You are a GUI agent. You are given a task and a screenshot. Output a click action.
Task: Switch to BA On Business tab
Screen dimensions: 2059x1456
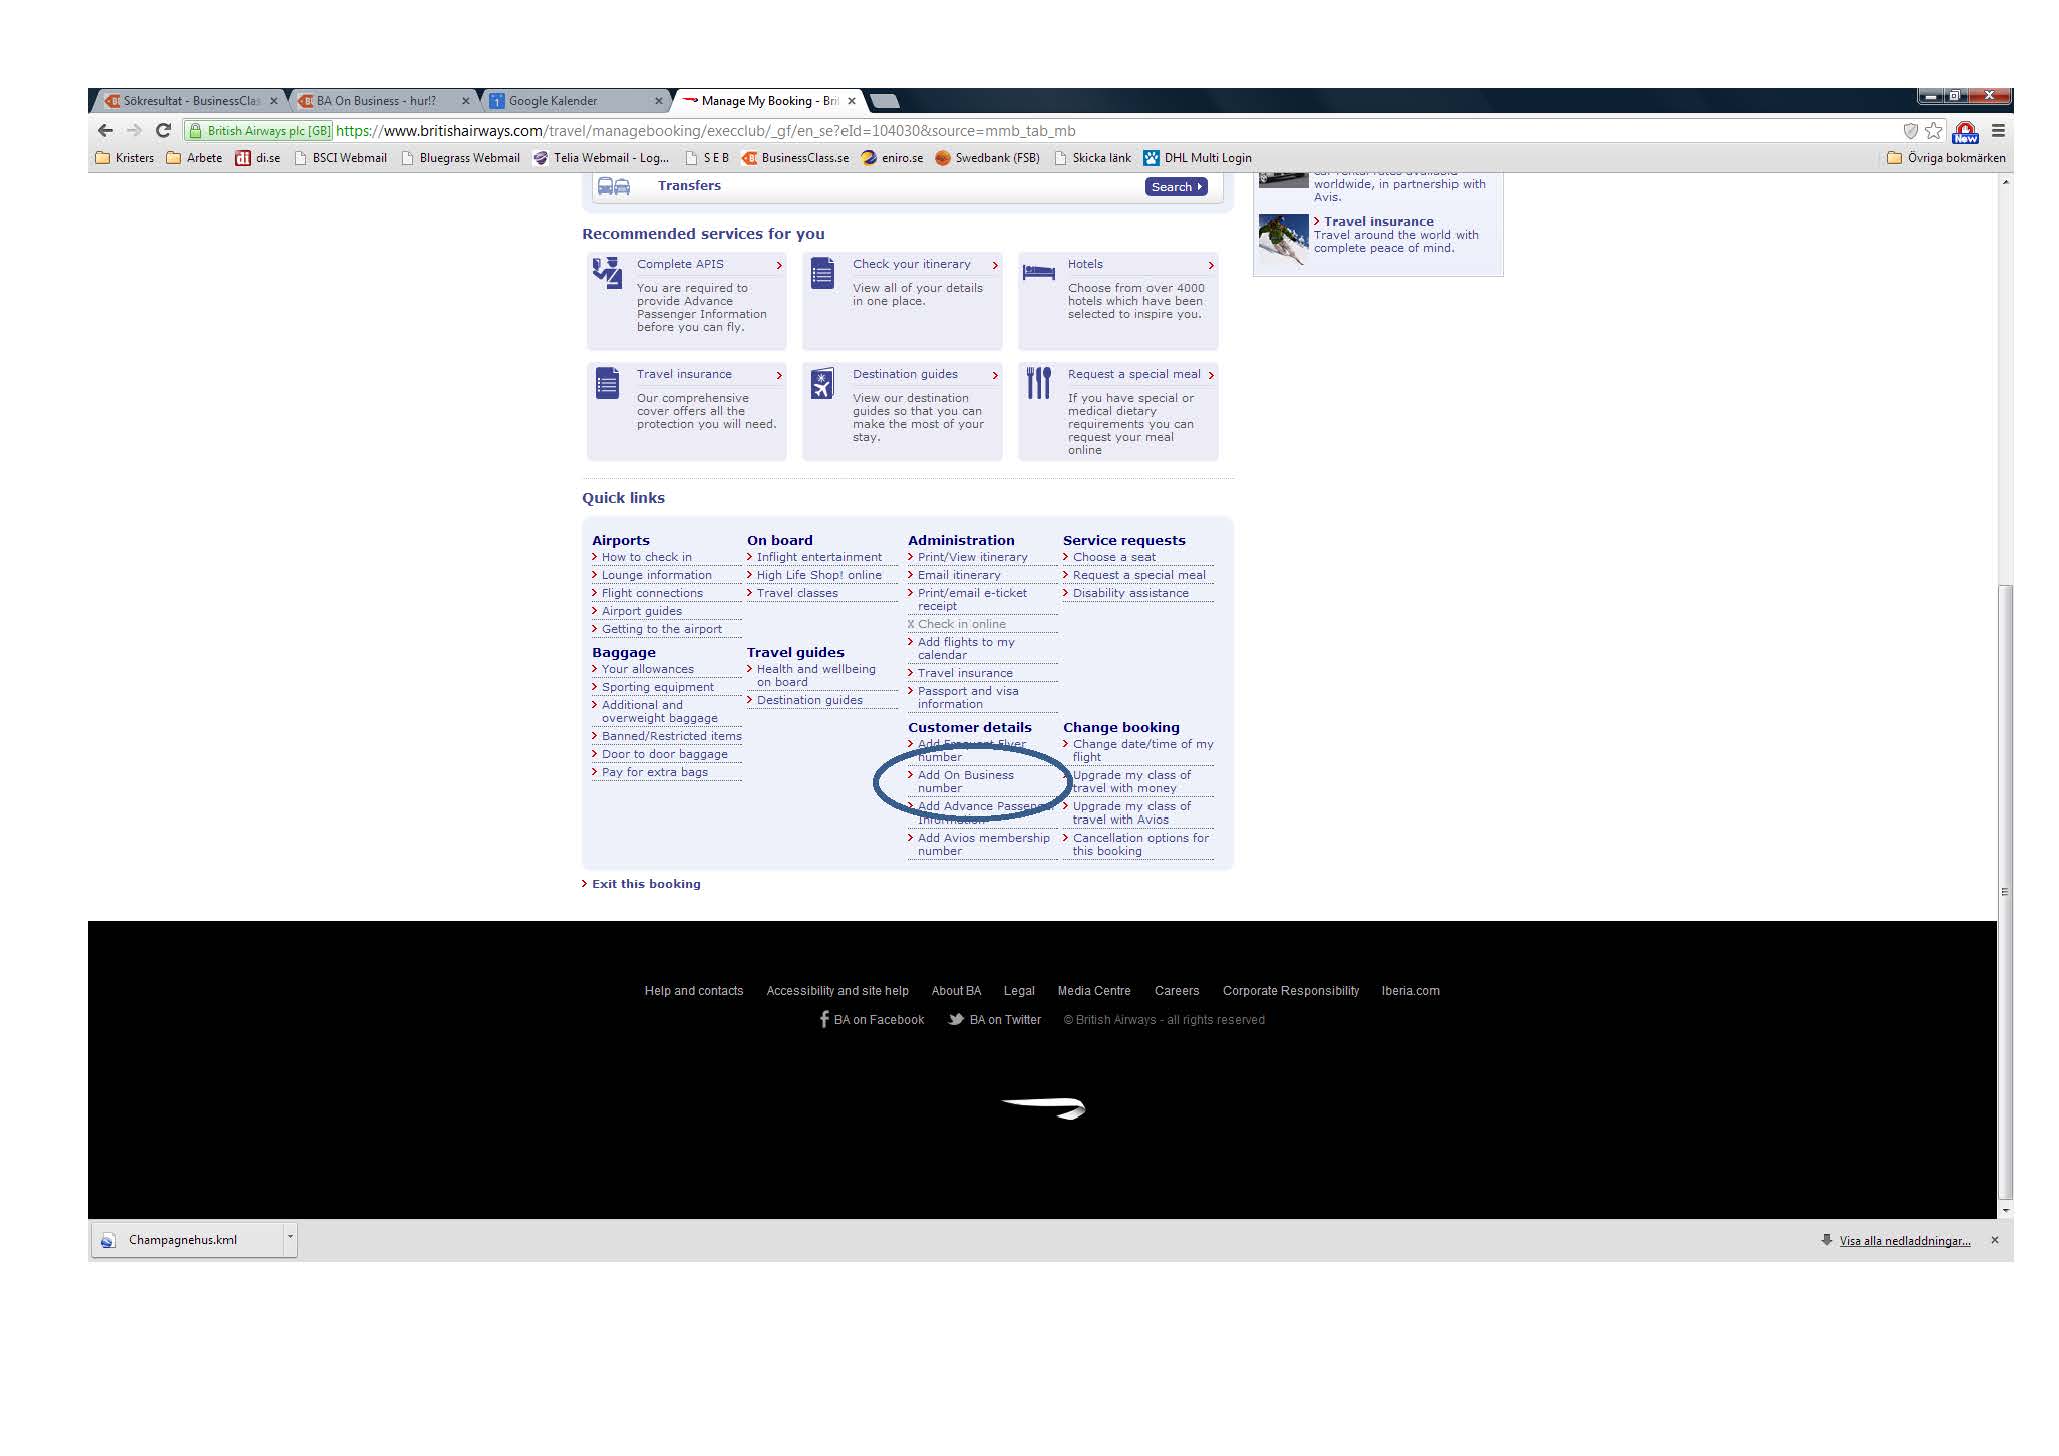click(376, 101)
